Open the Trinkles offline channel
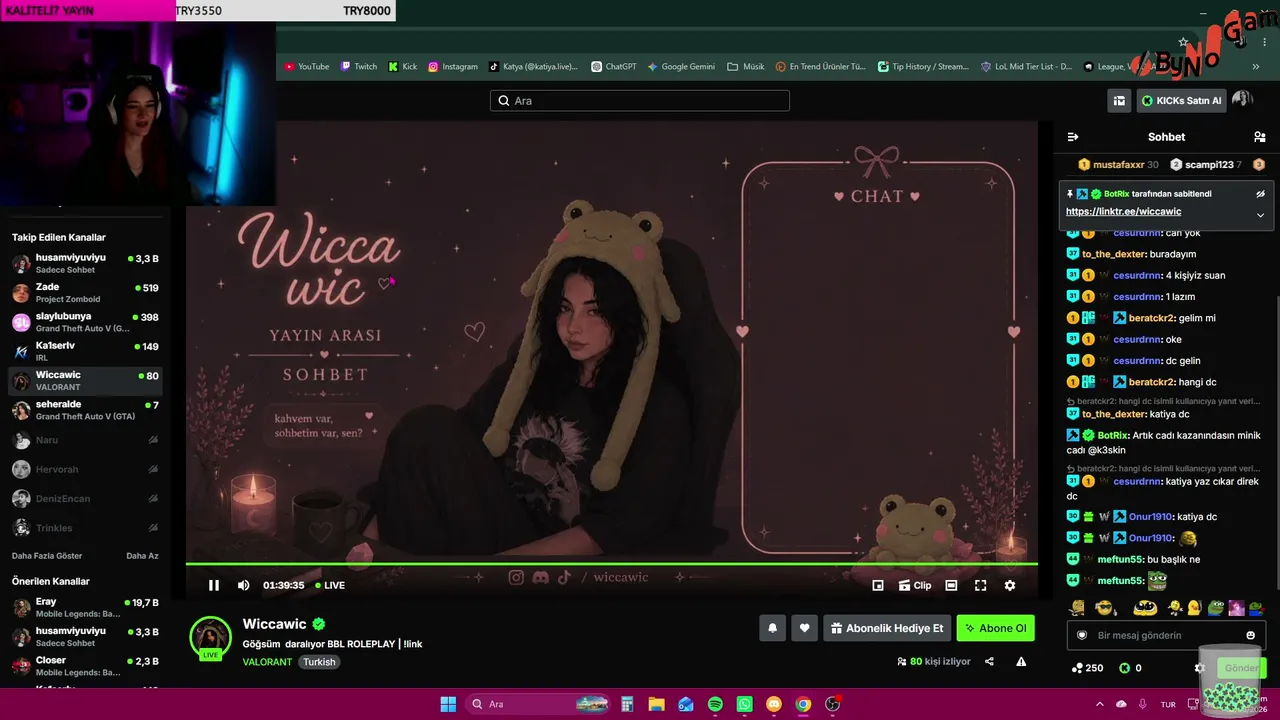The image size is (1280, 720). point(85,528)
